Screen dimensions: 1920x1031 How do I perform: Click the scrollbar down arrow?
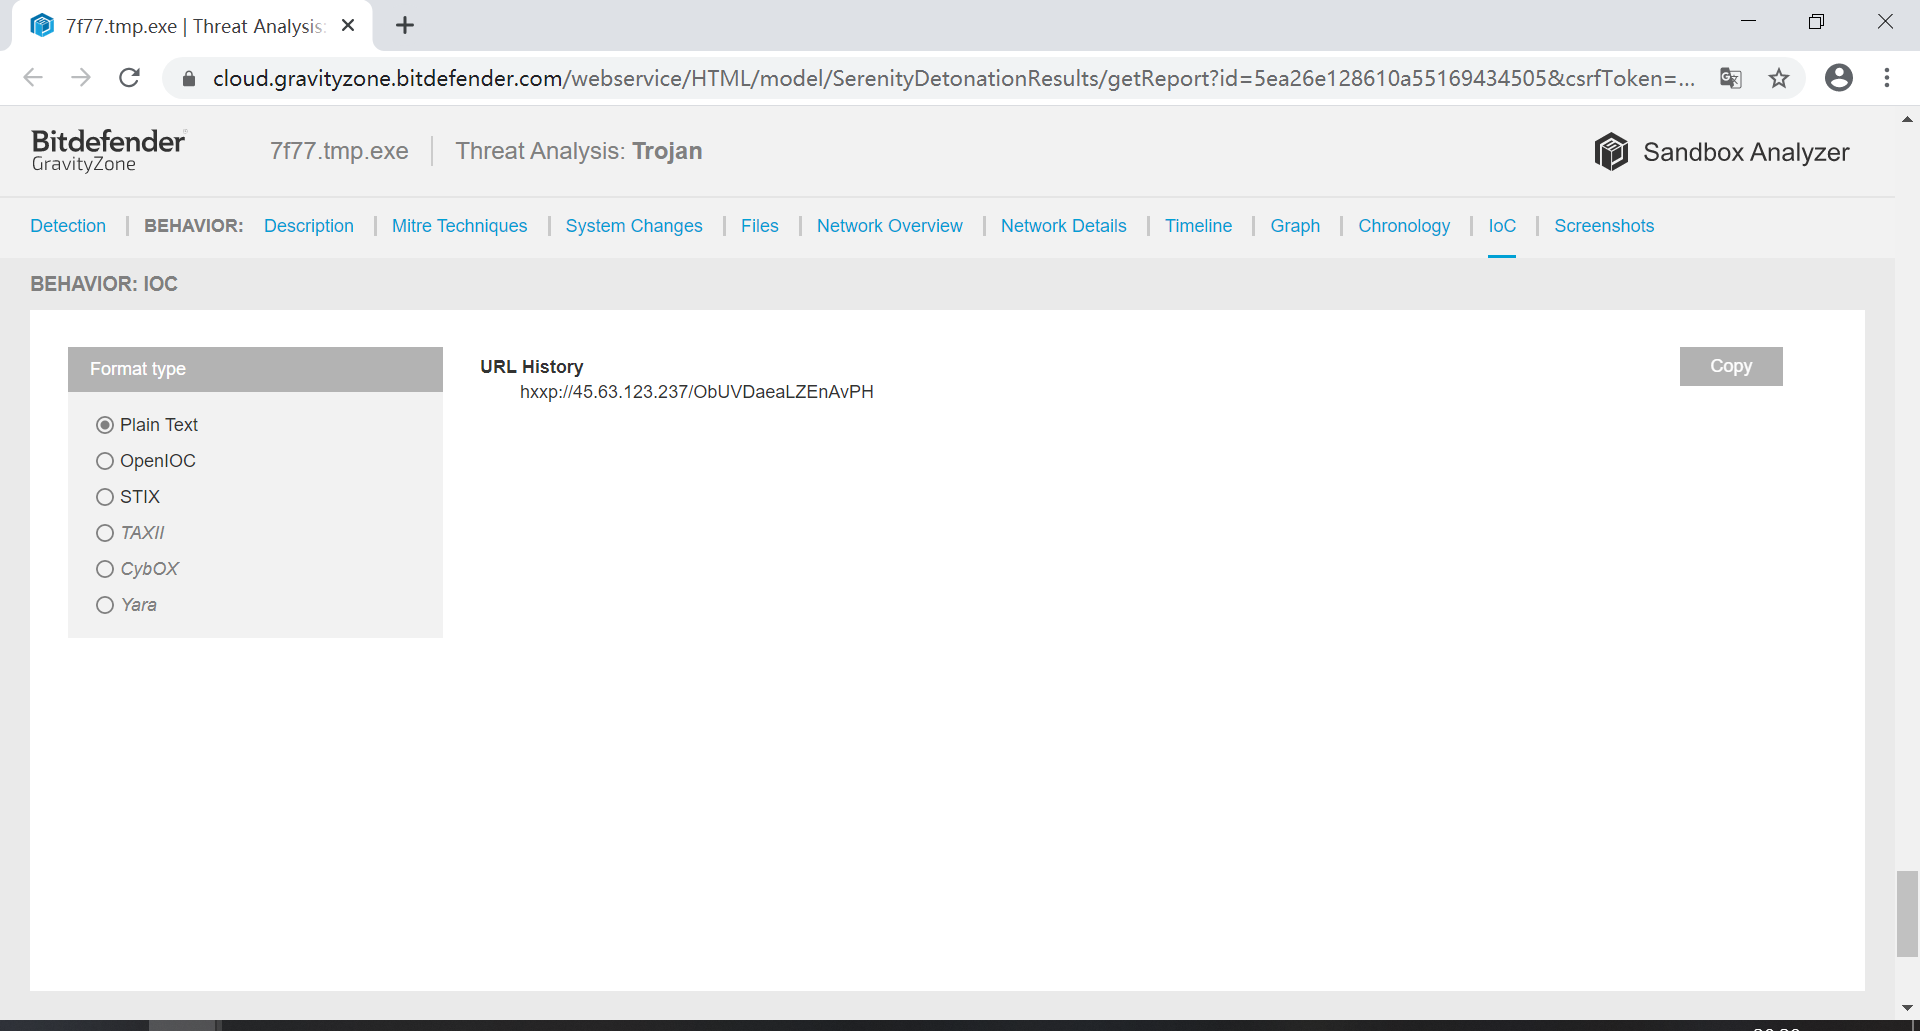pyautogui.click(x=1907, y=1008)
